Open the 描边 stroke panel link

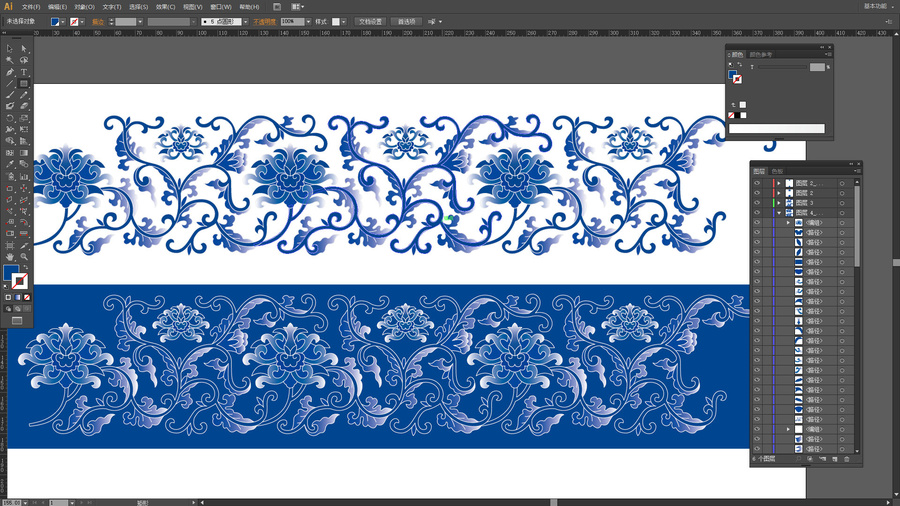pos(98,22)
